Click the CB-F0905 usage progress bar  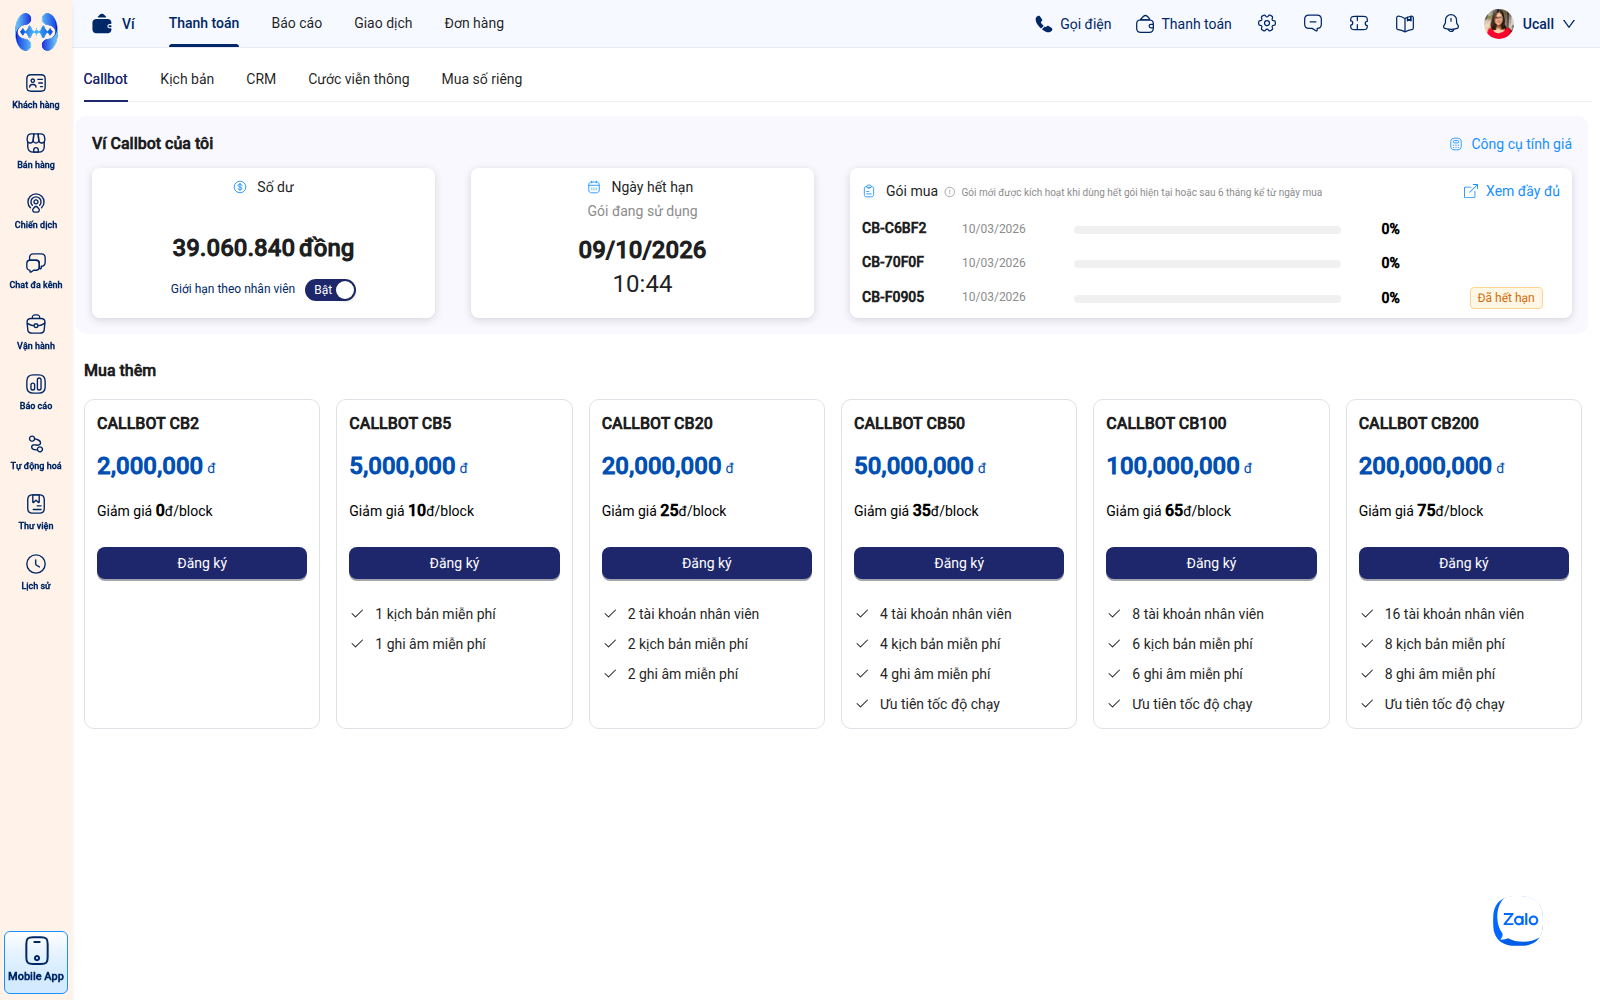(1207, 299)
